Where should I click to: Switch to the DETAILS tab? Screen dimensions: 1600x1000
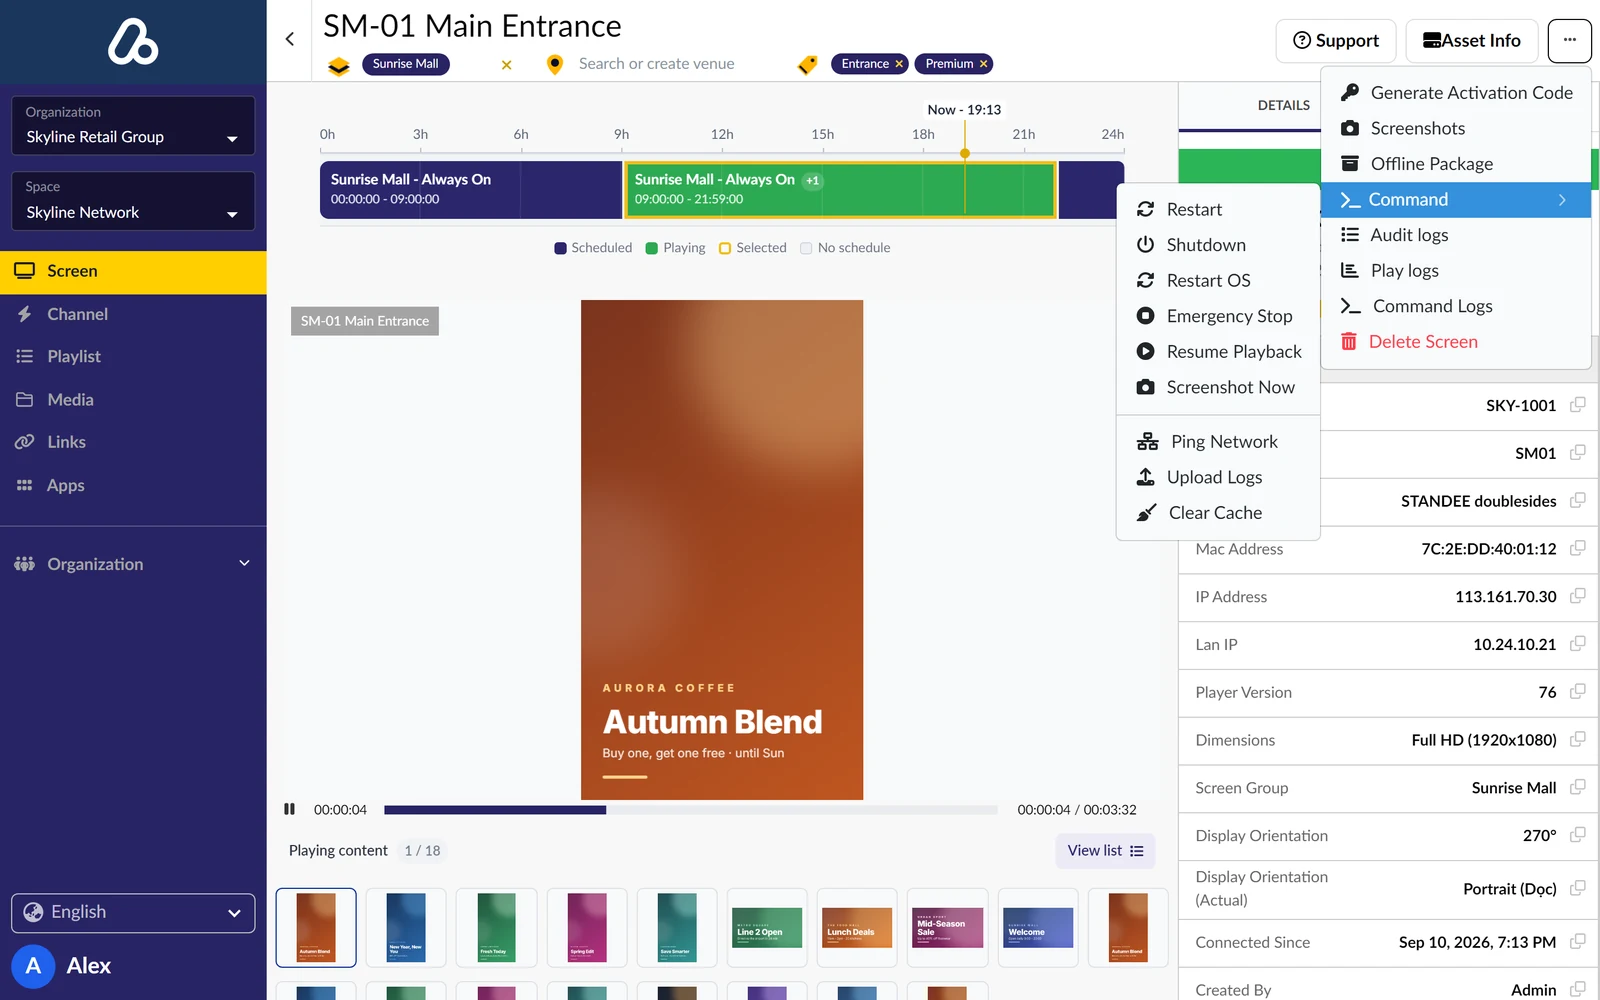(x=1283, y=105)
